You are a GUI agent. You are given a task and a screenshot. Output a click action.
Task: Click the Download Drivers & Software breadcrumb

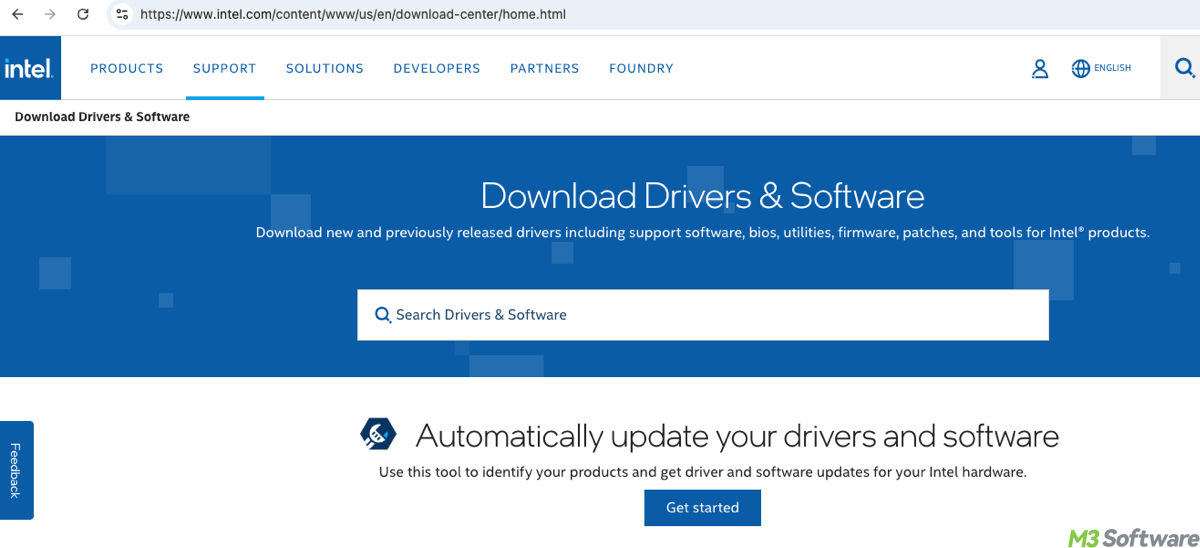click(102, 117)
